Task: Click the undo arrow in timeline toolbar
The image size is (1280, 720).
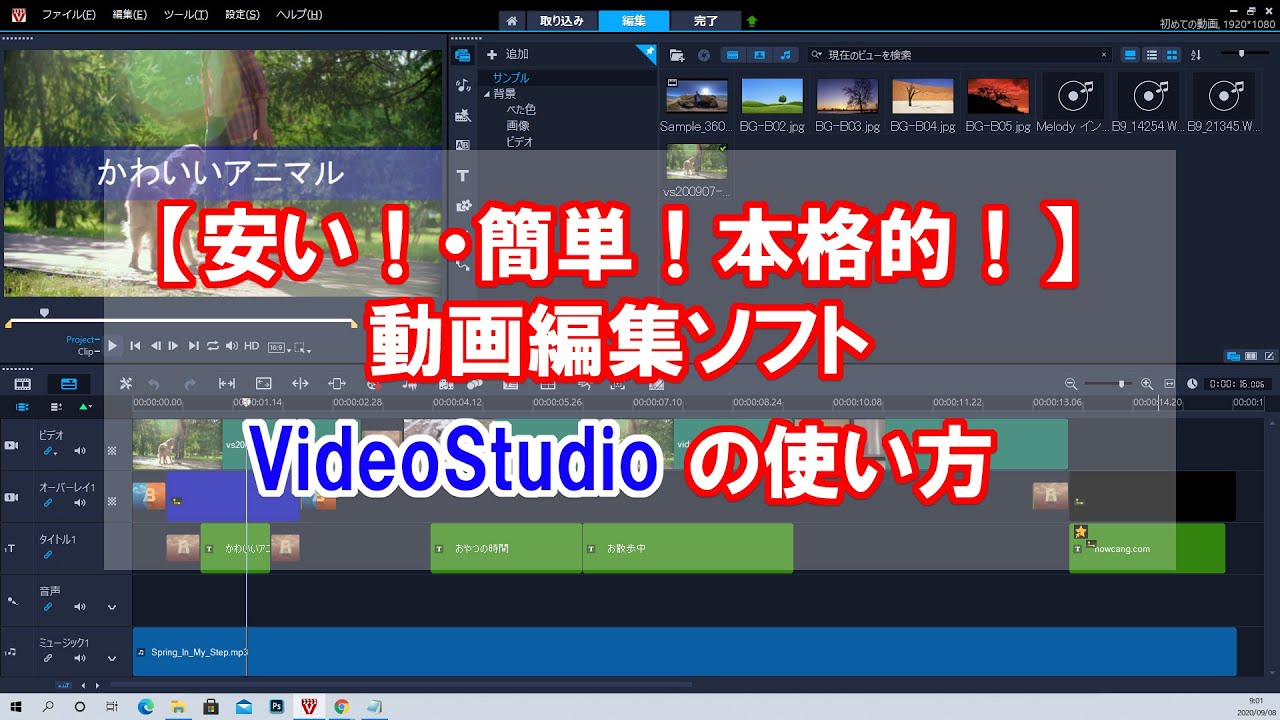Action: (x=154, y=383)
